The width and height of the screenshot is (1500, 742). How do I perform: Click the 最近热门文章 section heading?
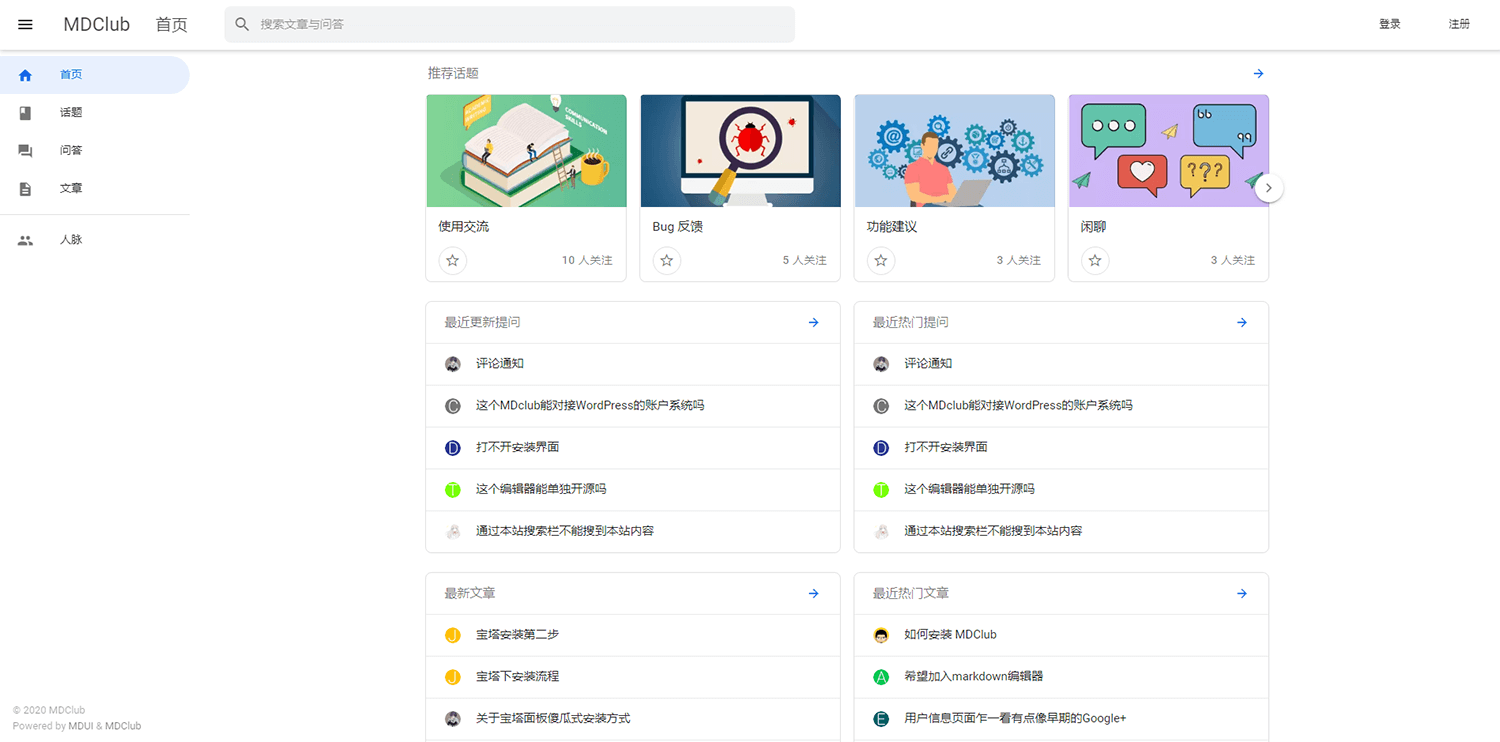[911, 593]
